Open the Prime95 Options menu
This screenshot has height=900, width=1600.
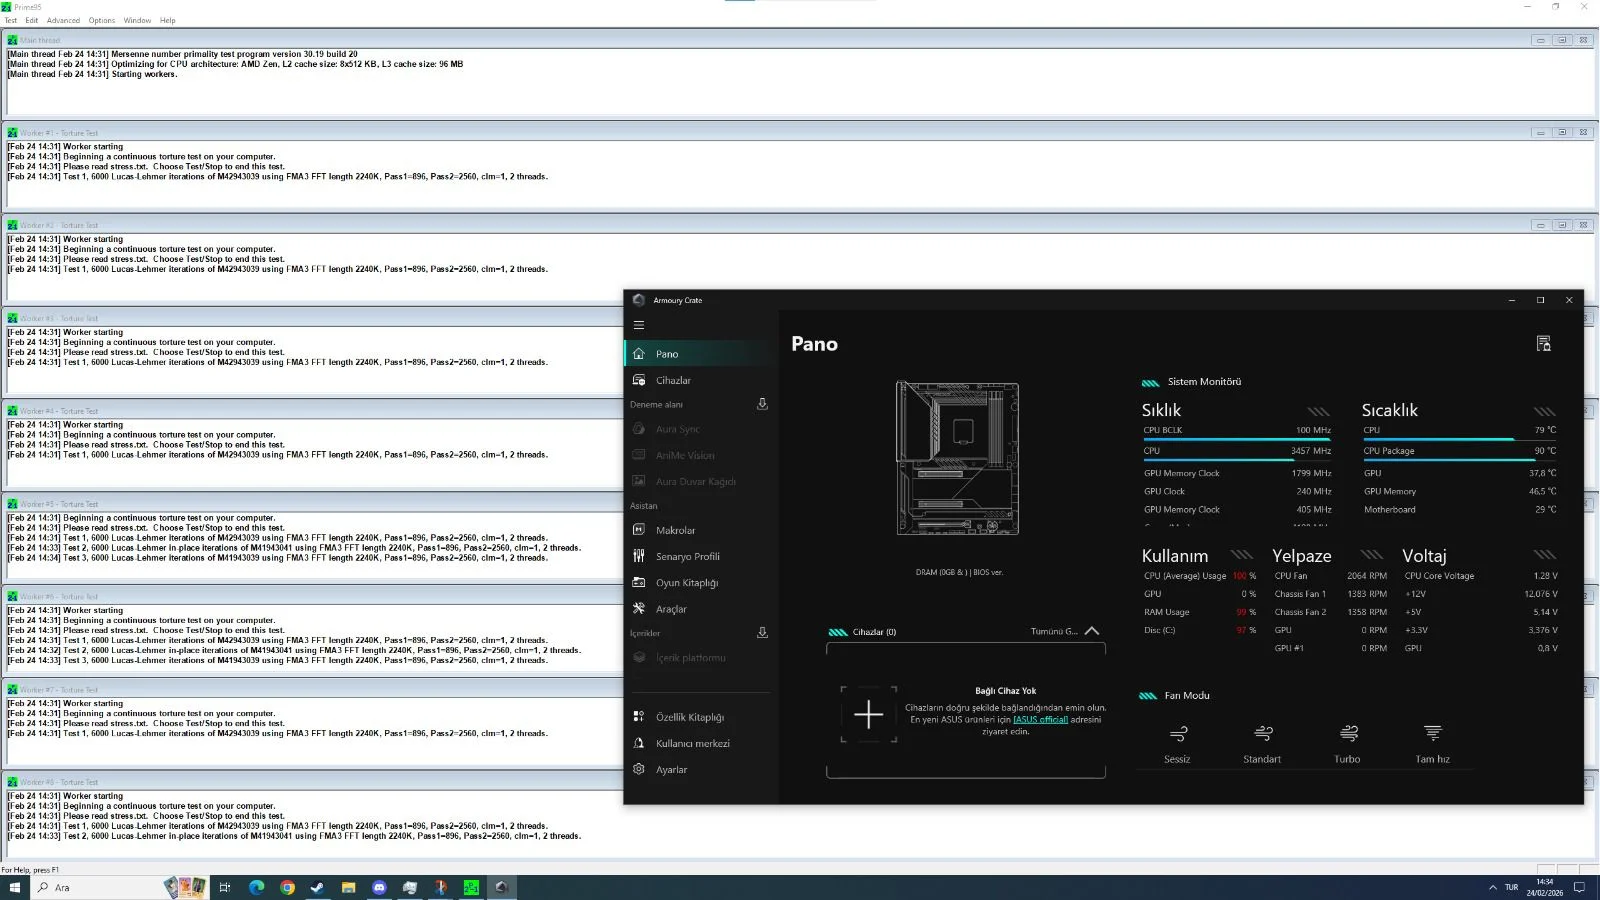pyautogui.click(x=102, y=20)
